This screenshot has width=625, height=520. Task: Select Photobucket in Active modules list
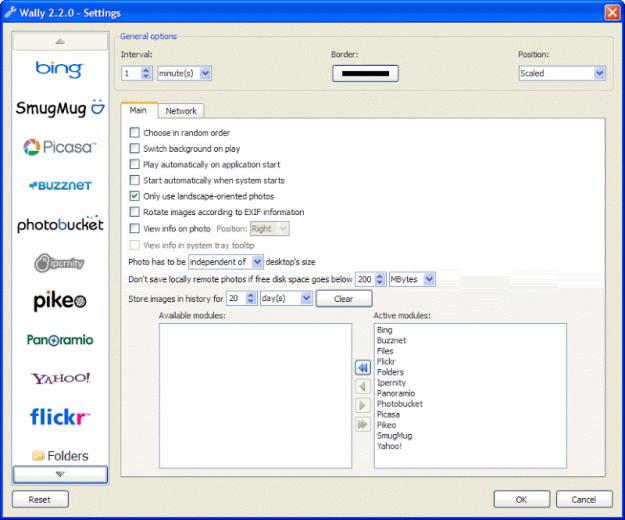coord(400,404)
